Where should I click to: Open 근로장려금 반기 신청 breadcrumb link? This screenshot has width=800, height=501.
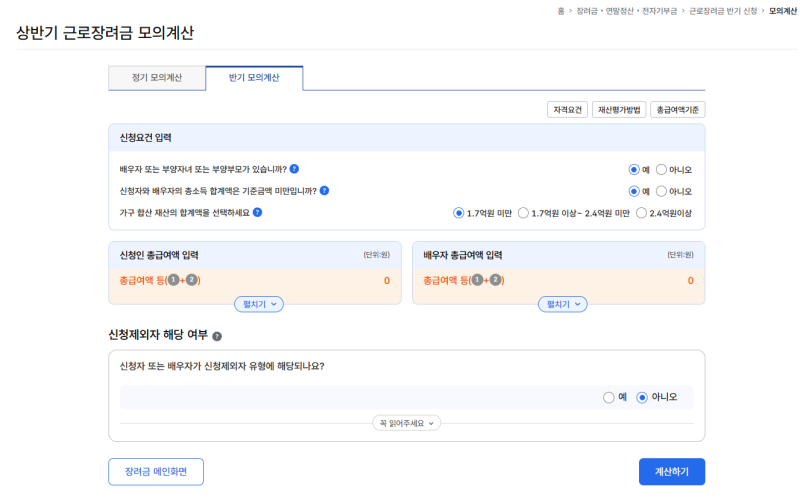point(723,11)
